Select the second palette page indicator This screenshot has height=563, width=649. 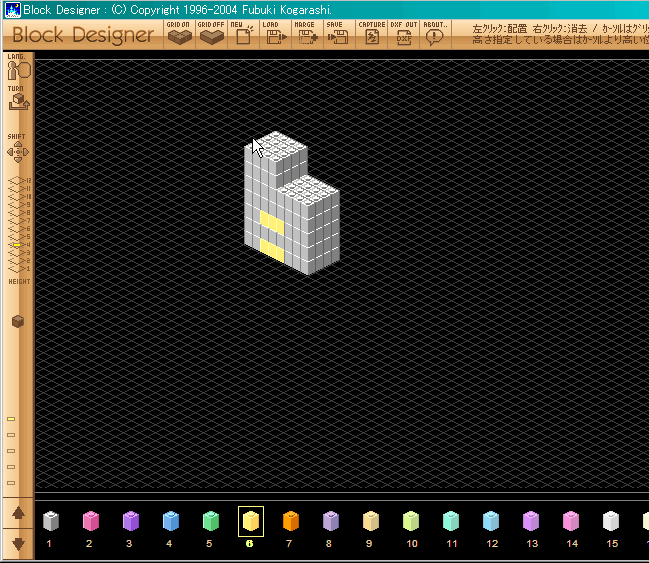11,435
